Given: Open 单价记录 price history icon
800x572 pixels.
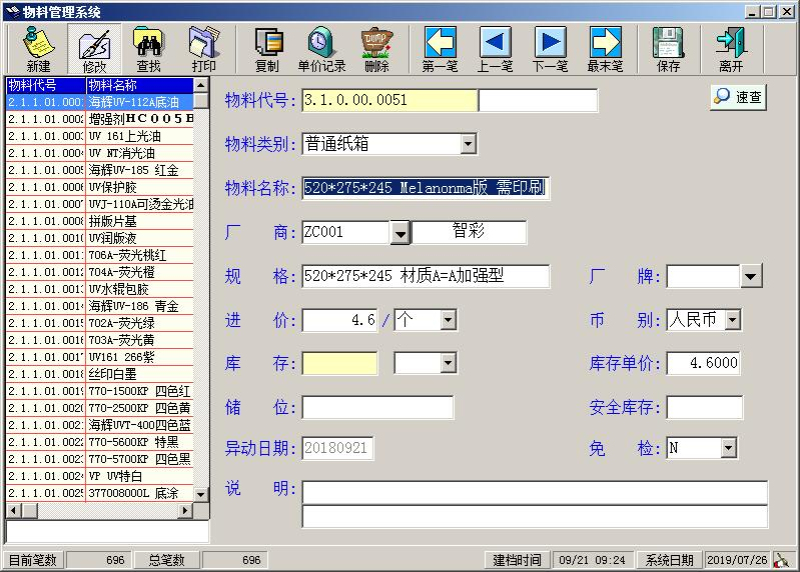Looking at the screenshot, I should click(x=321, y=48).
